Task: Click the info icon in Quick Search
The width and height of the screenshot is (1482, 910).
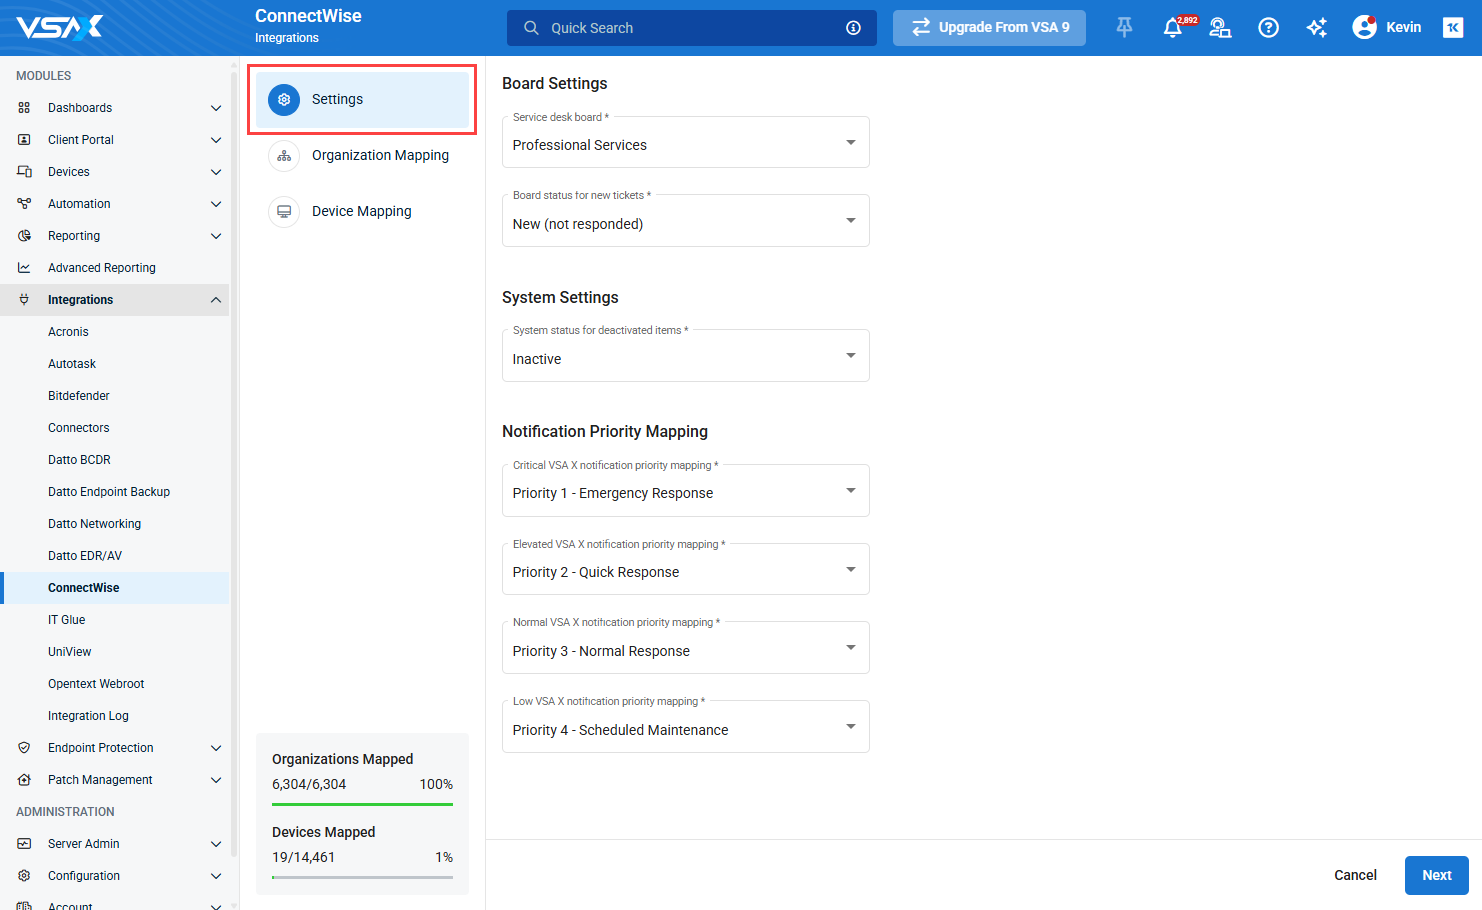Action: tap(853, 28)
